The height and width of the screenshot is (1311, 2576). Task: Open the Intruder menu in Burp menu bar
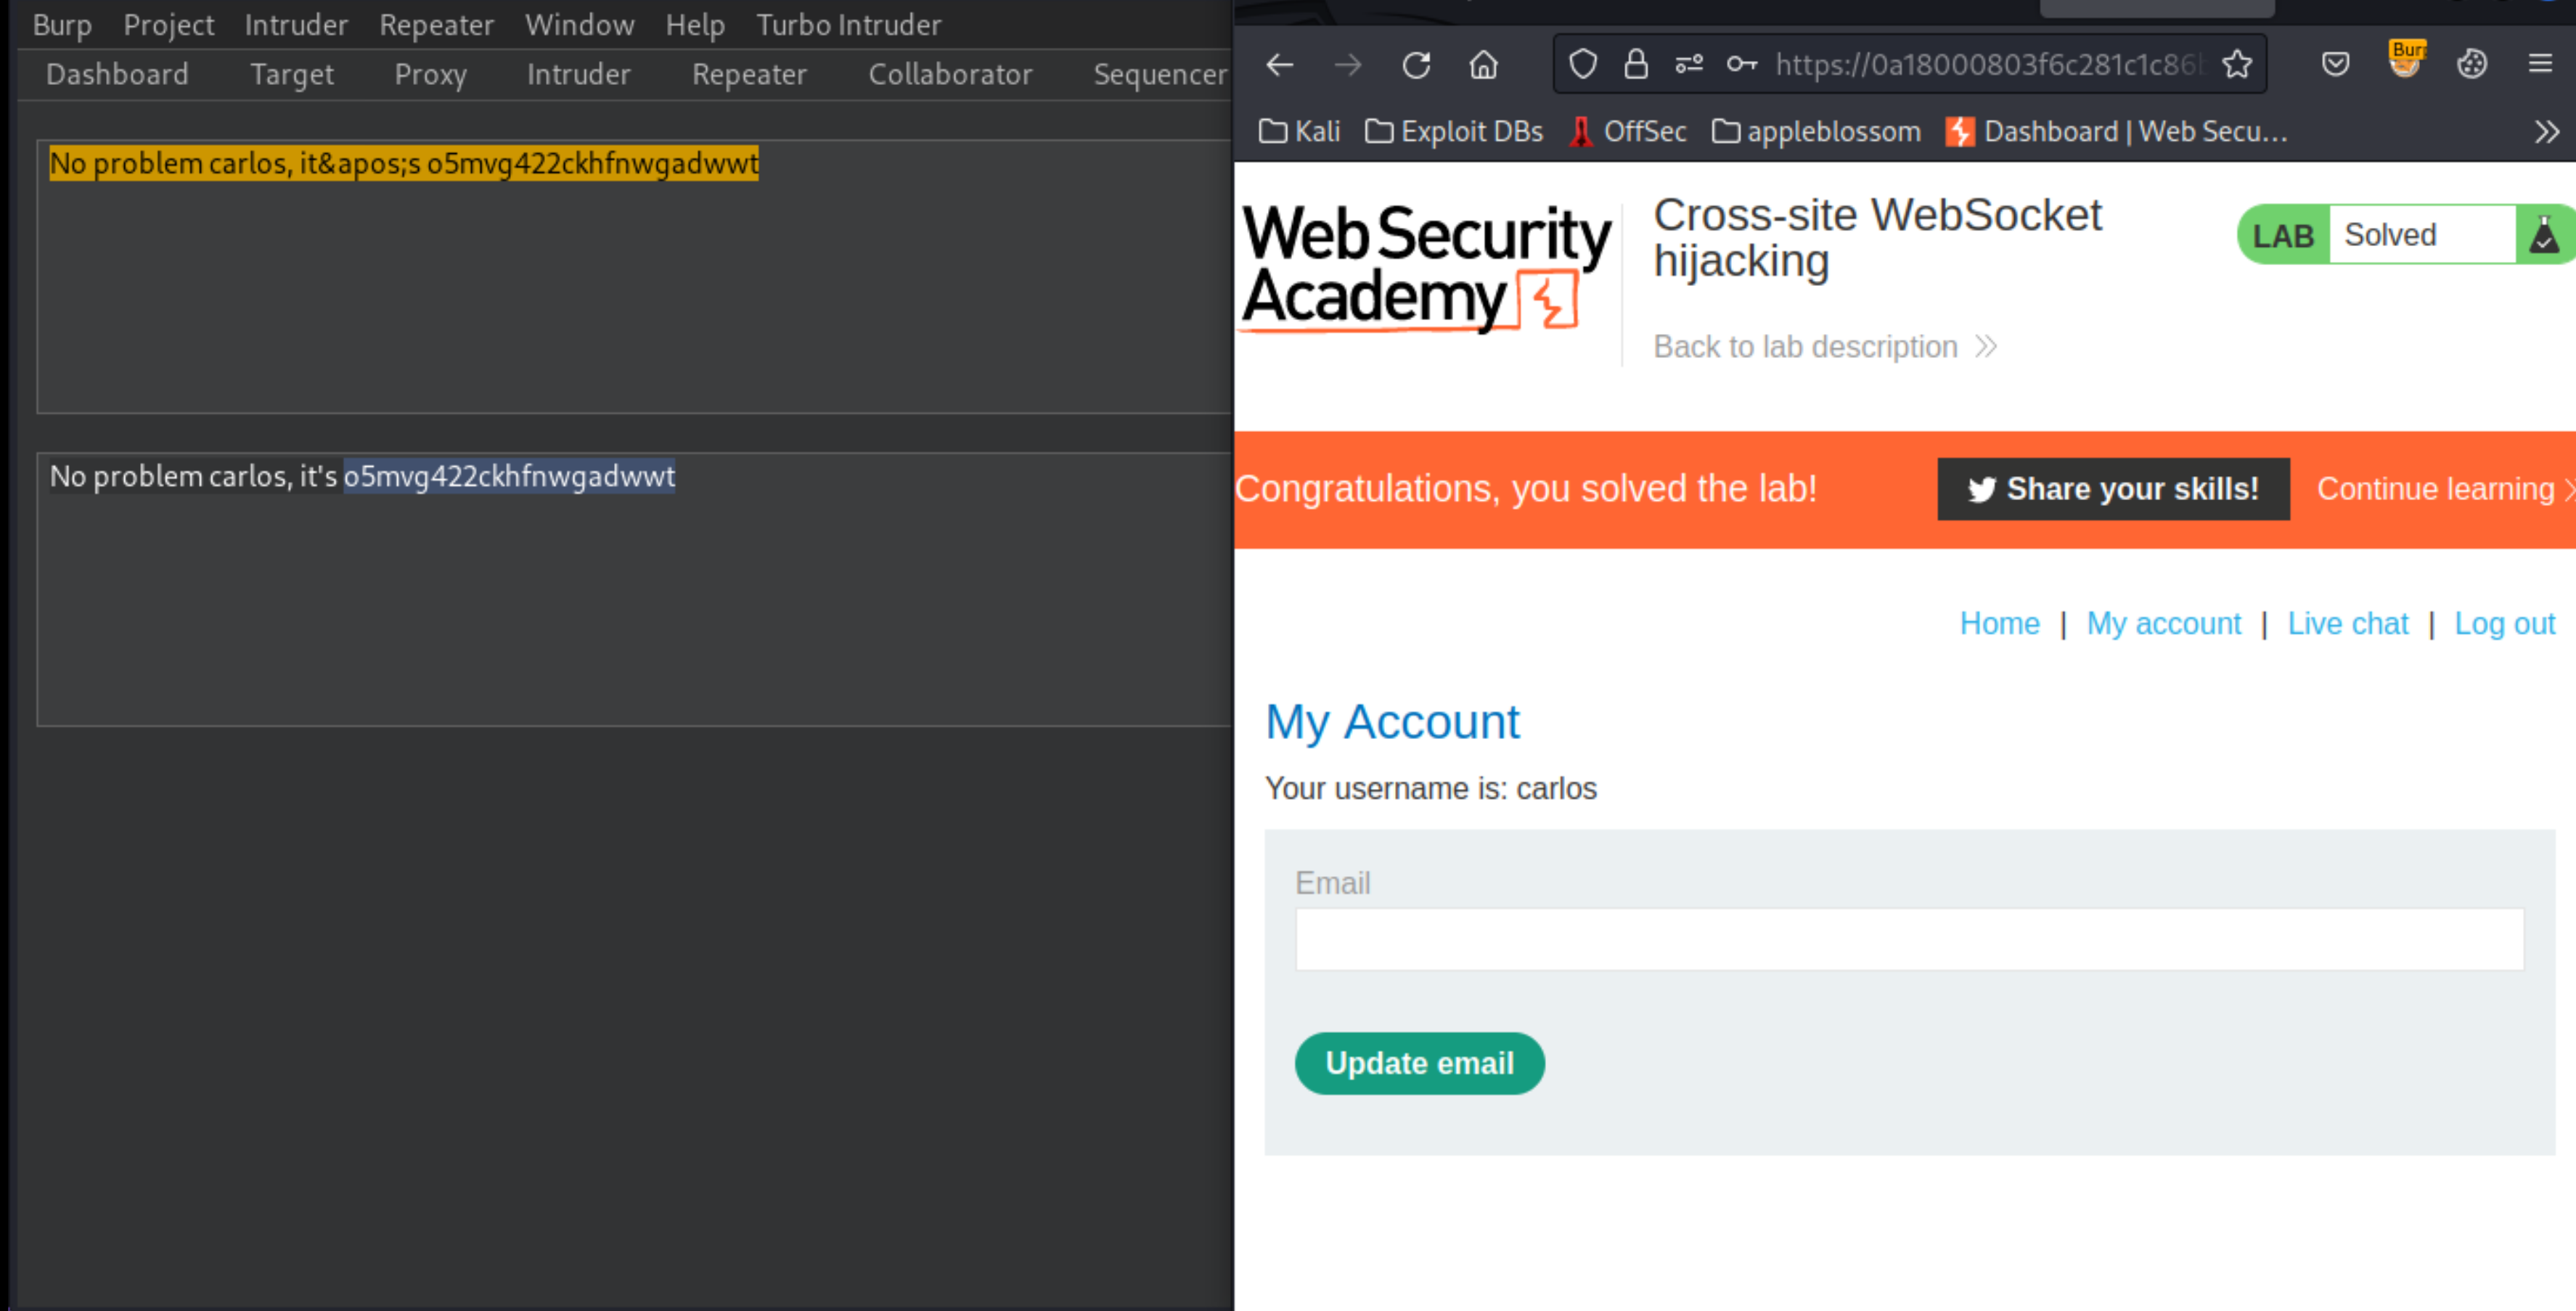pyautogui.click(x=296, y=25)
